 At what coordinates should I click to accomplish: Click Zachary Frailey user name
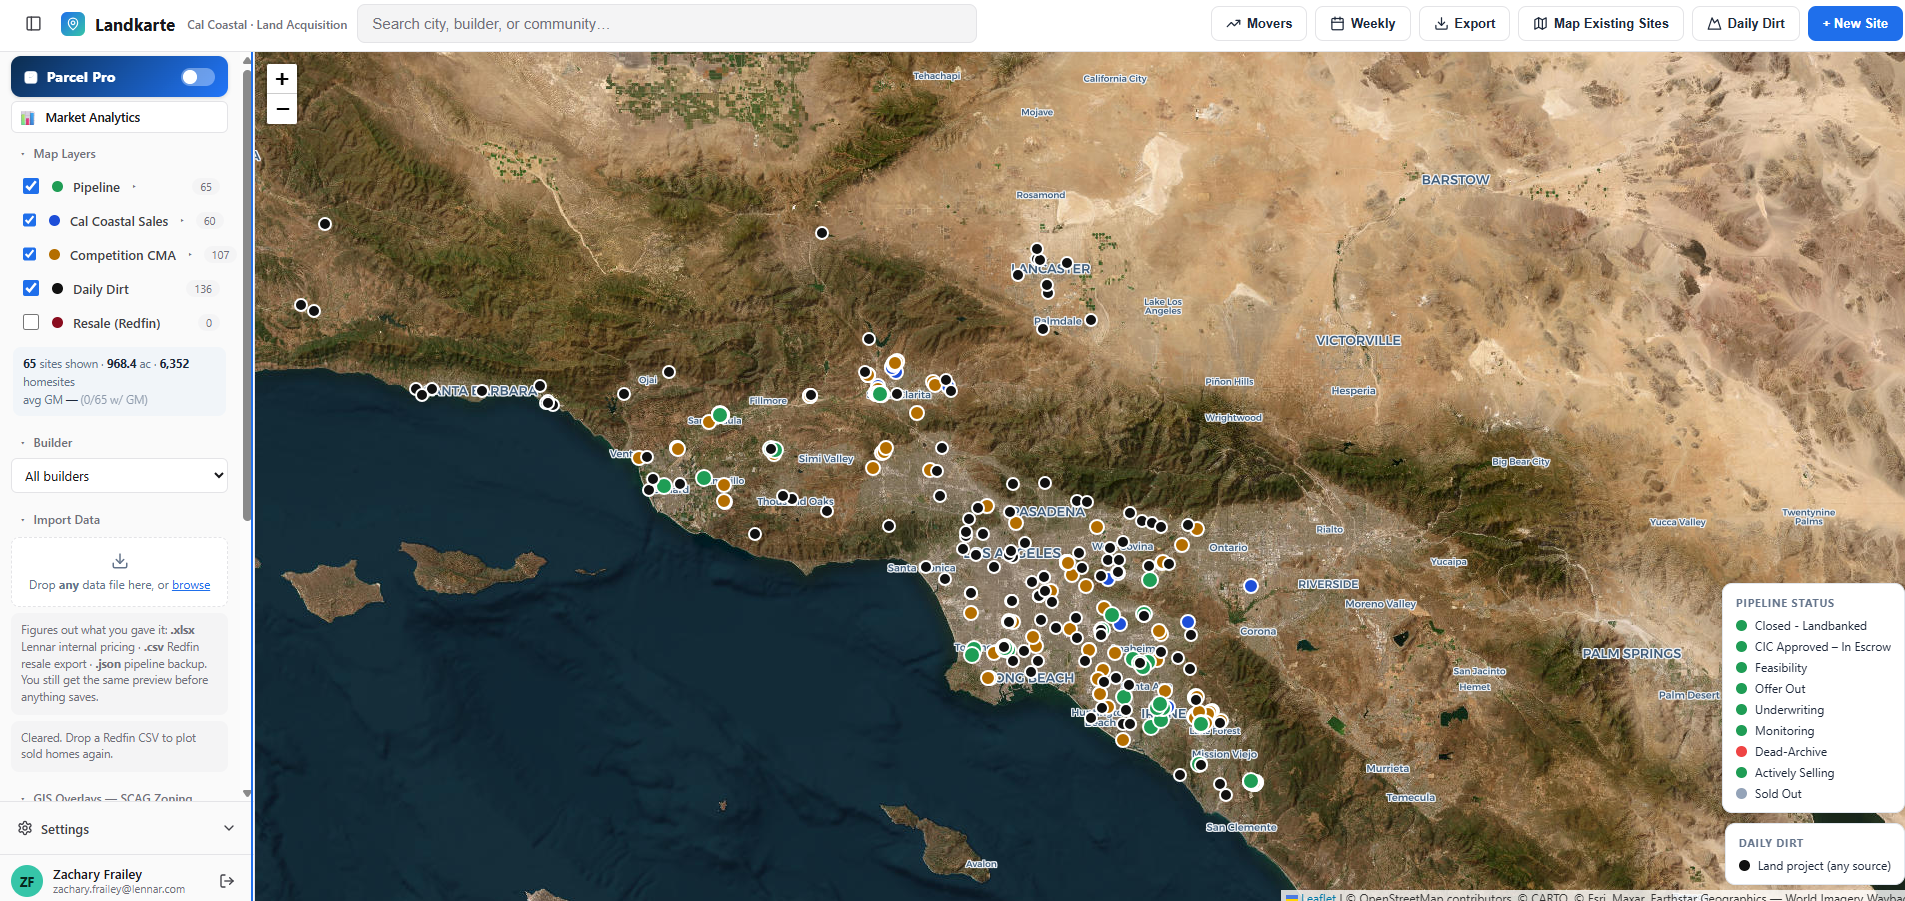coord(97,874)
